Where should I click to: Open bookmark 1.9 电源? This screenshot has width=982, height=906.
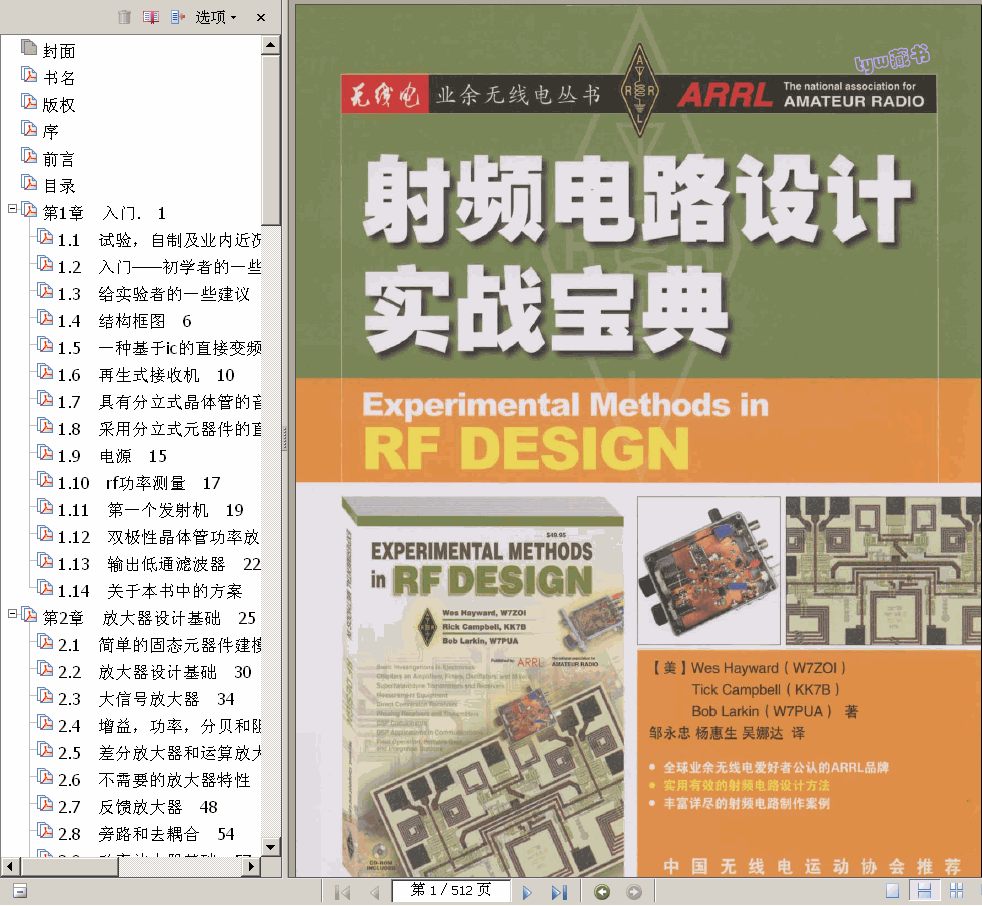(x=118, y=456)
